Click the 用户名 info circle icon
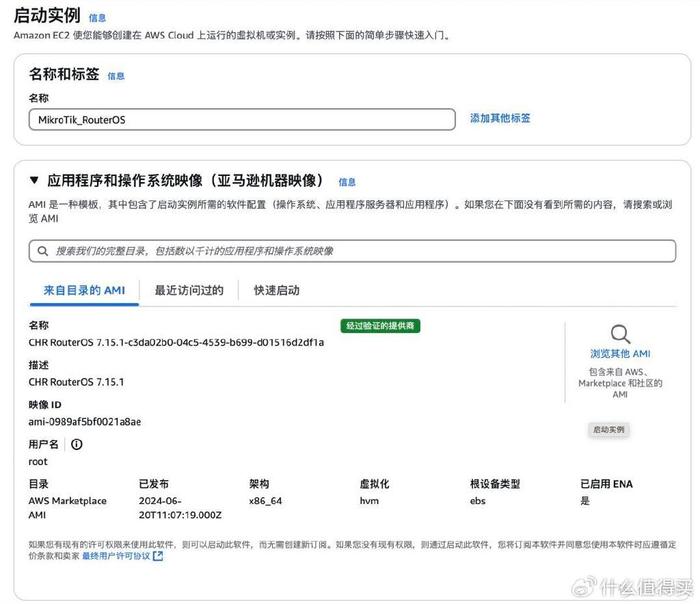Viewport: 700px width, 604px height. click(77, 444)
